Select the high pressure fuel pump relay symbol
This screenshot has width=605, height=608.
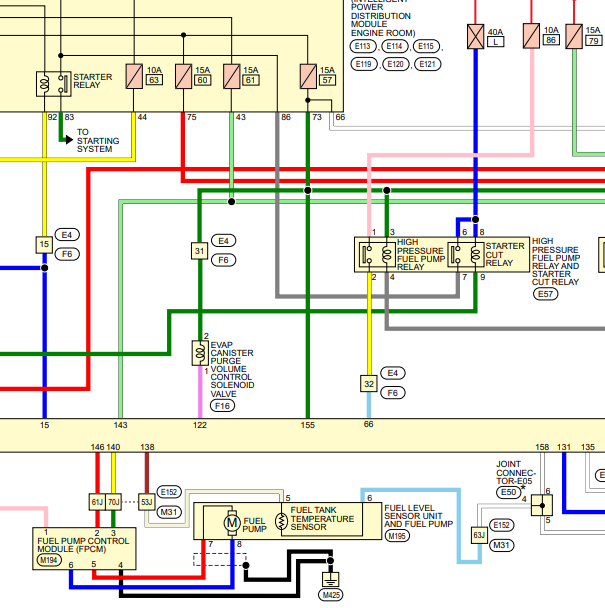point(377,254)
